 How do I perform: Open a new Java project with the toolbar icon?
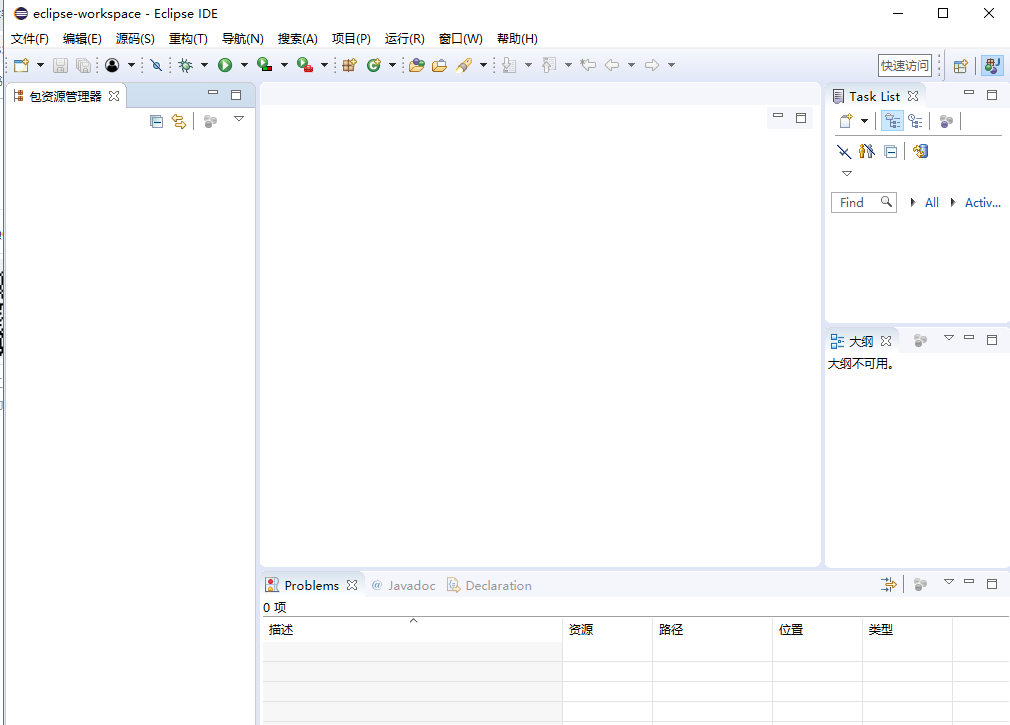click(x=349, y=64)
